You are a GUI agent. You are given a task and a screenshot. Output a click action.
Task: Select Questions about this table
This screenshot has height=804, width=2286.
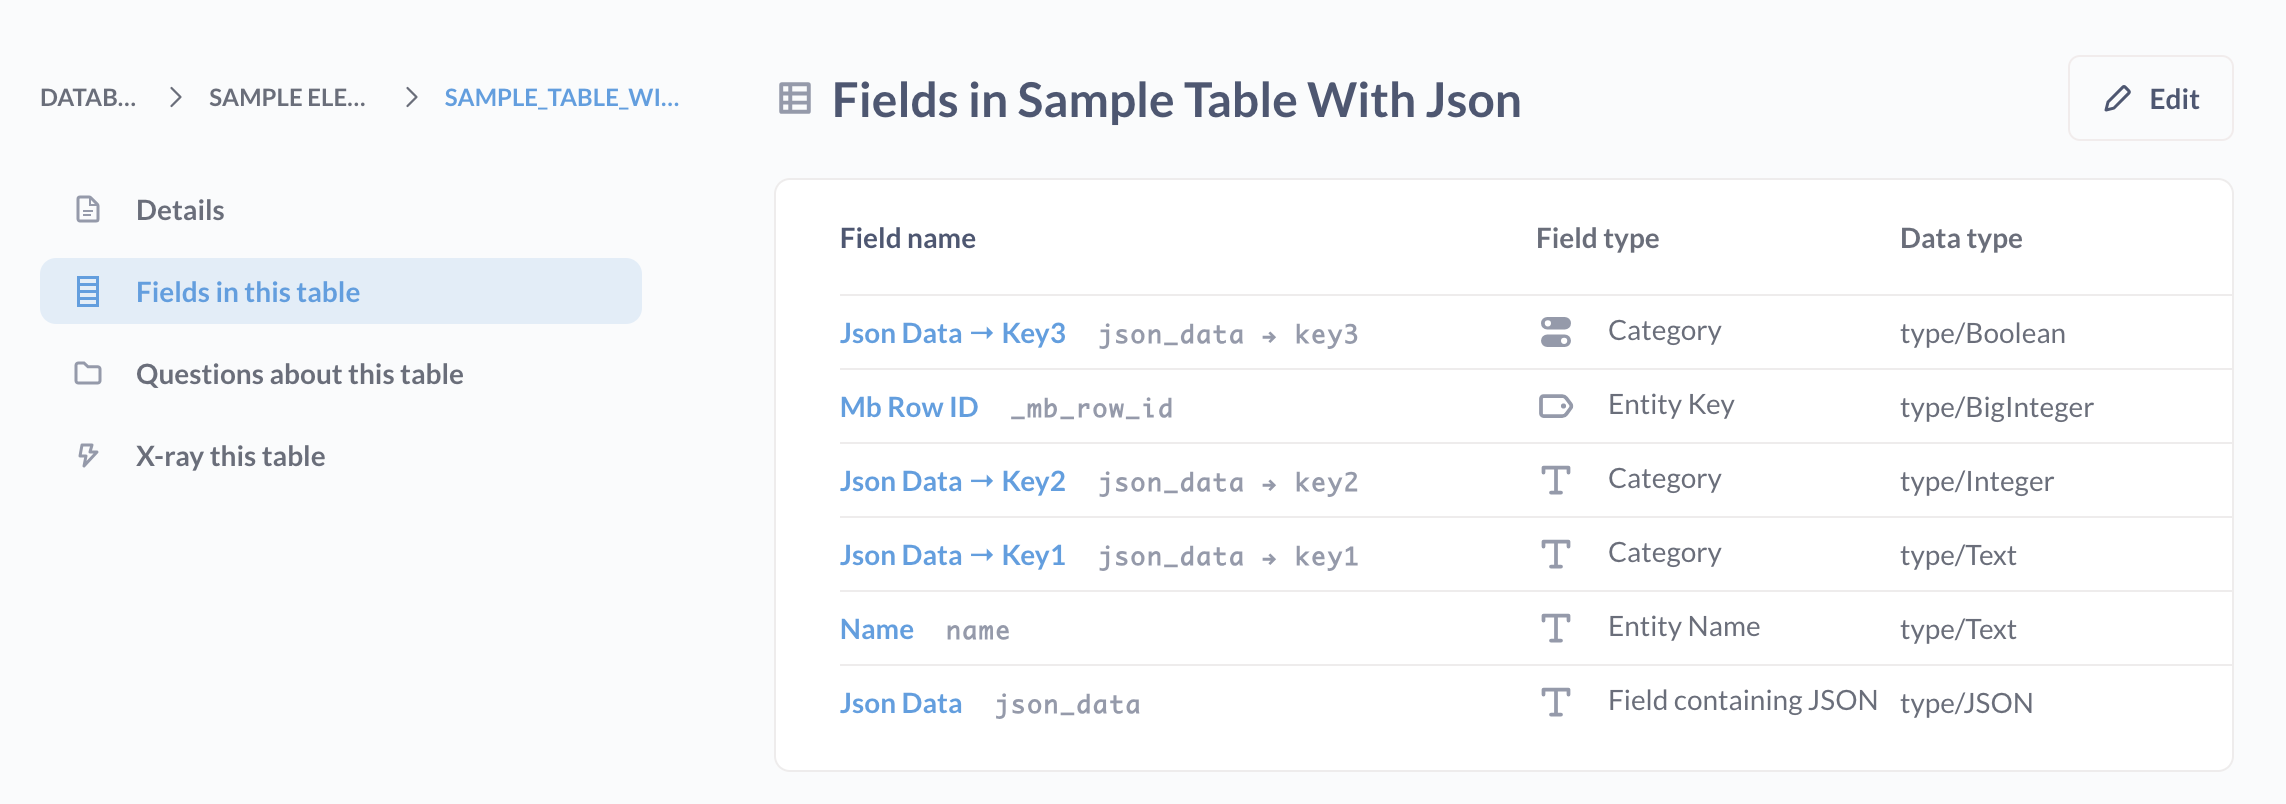299,374
